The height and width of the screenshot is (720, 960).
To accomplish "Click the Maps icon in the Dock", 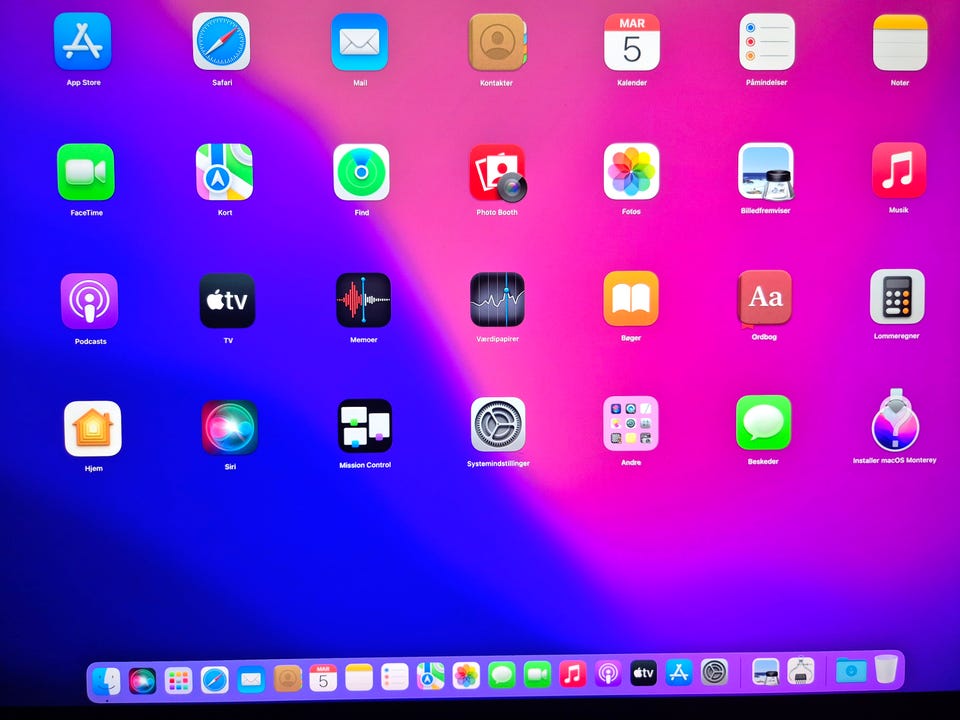I will tap(430, 677).
